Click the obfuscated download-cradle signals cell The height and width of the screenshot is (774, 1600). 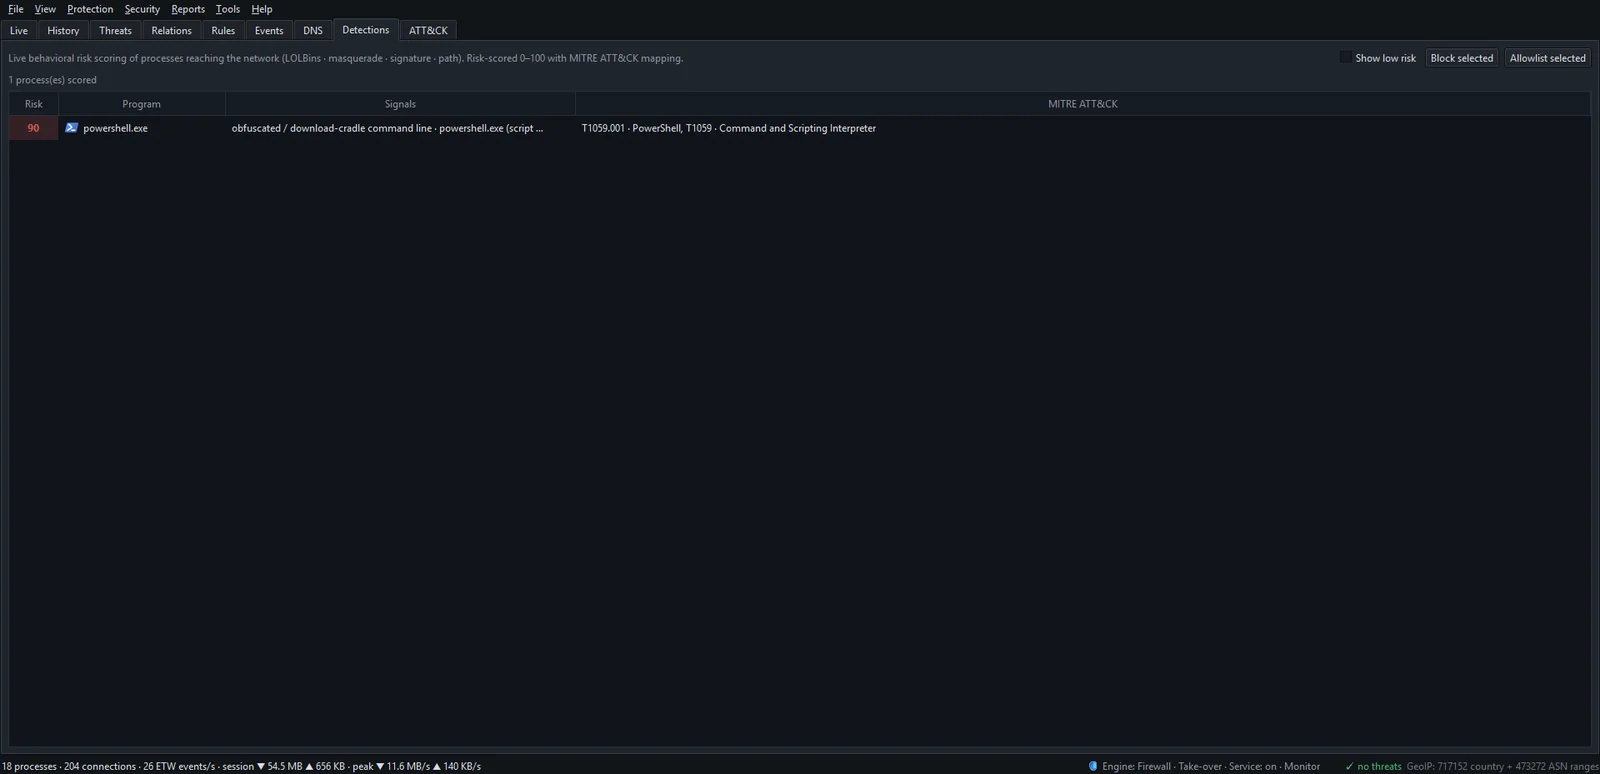(x=400, y=128)
